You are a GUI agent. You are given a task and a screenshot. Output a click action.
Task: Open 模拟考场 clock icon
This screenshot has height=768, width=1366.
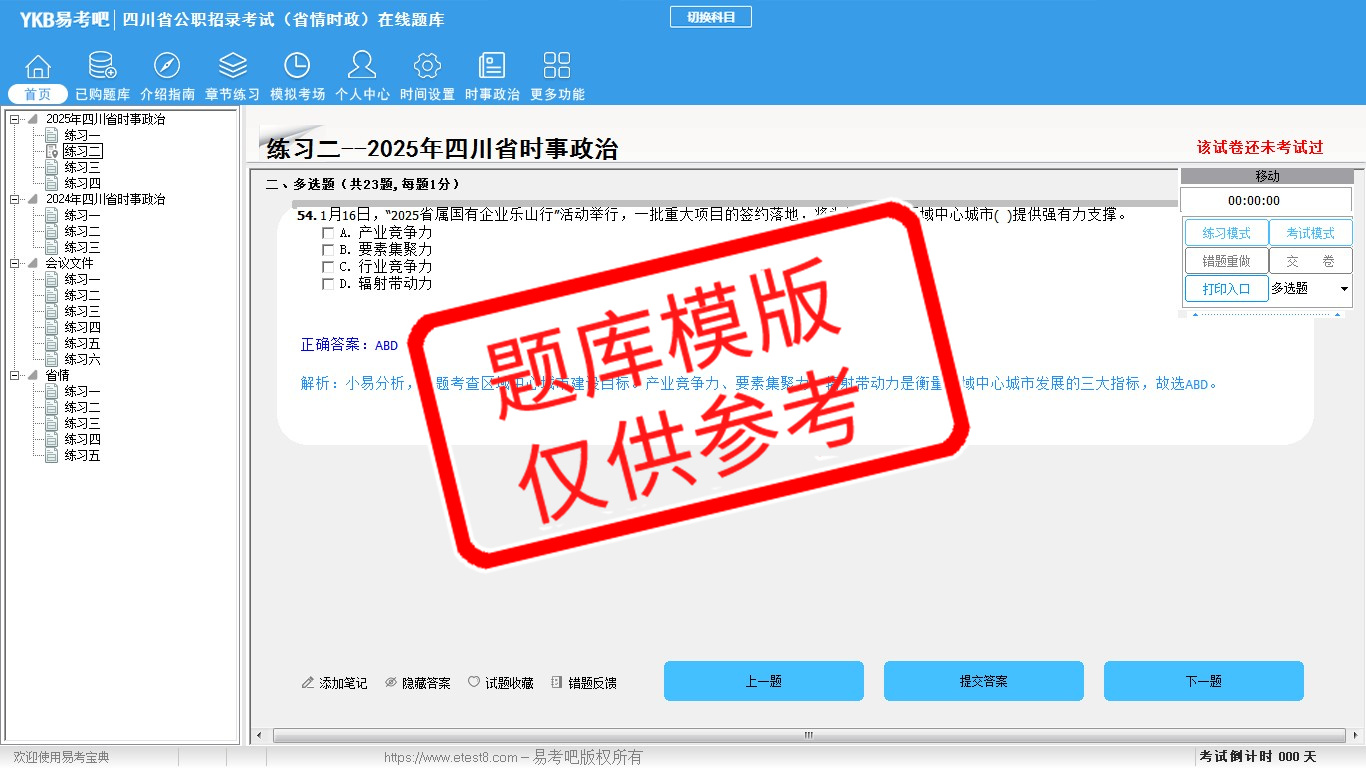[297, 67]
